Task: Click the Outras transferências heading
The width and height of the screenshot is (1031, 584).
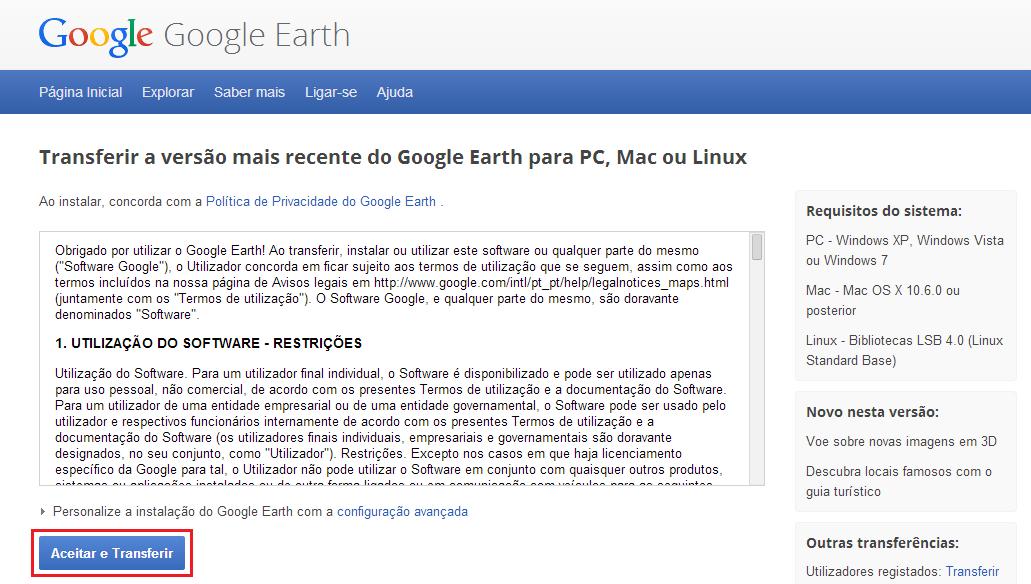Action: (882, 543)
